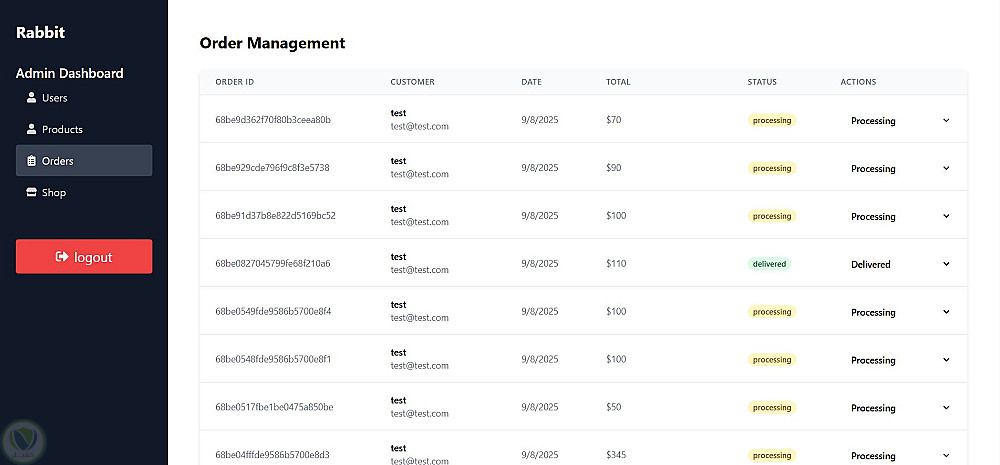Screen dimensions: 1000x465
Task: Open status dropdown for order 68be91d37b8e822d5169bc52
Action: [899, 217]
